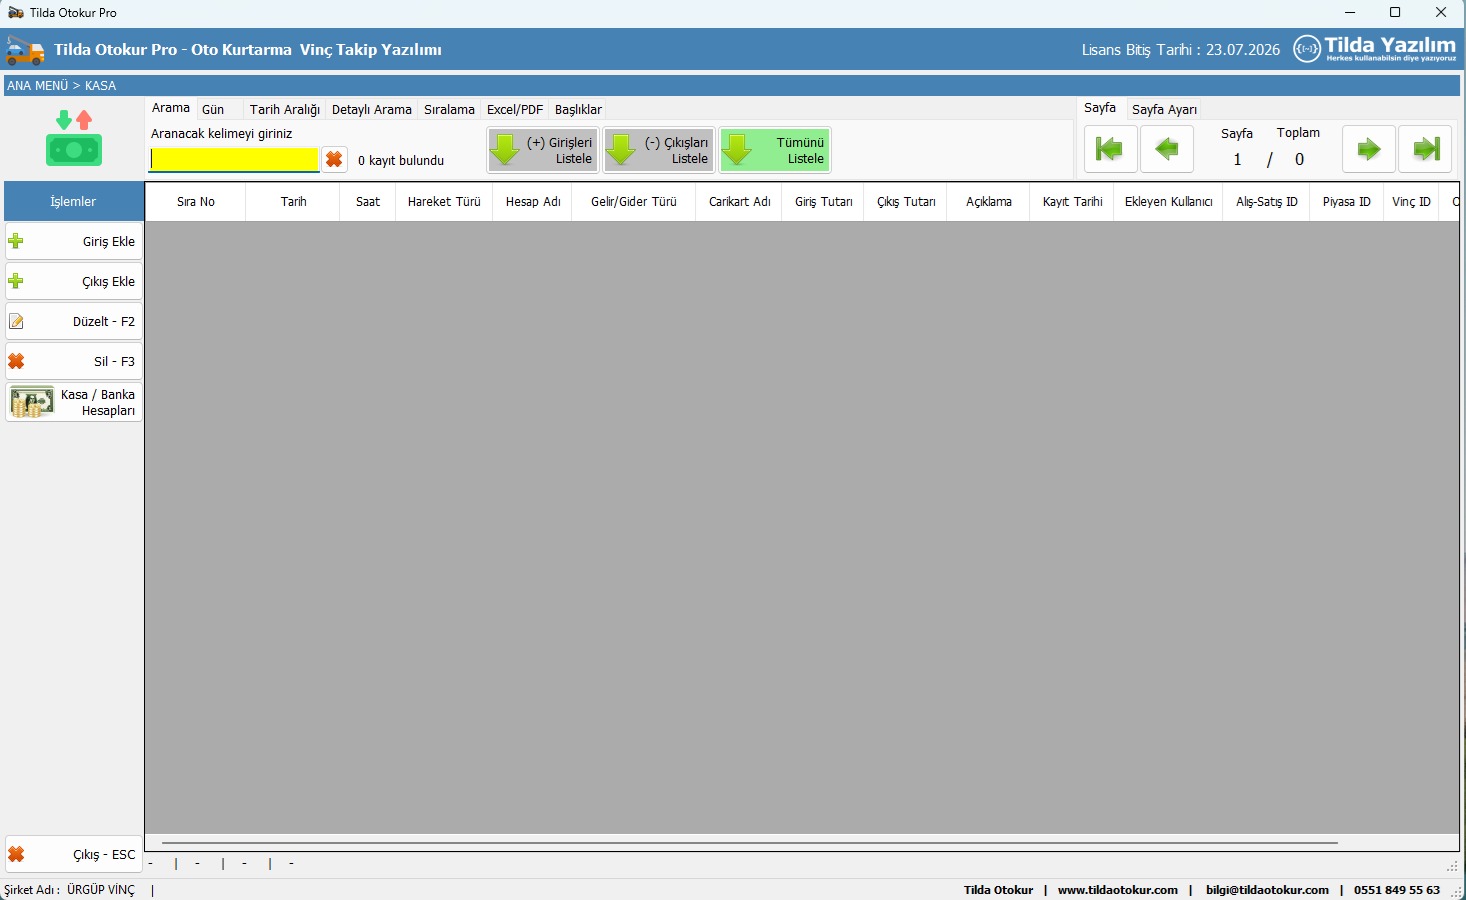This screenshot has height=900, width=1466.
Task: Click the next page green arrow
Action: pyautogui.click(x=1368, y=150)
